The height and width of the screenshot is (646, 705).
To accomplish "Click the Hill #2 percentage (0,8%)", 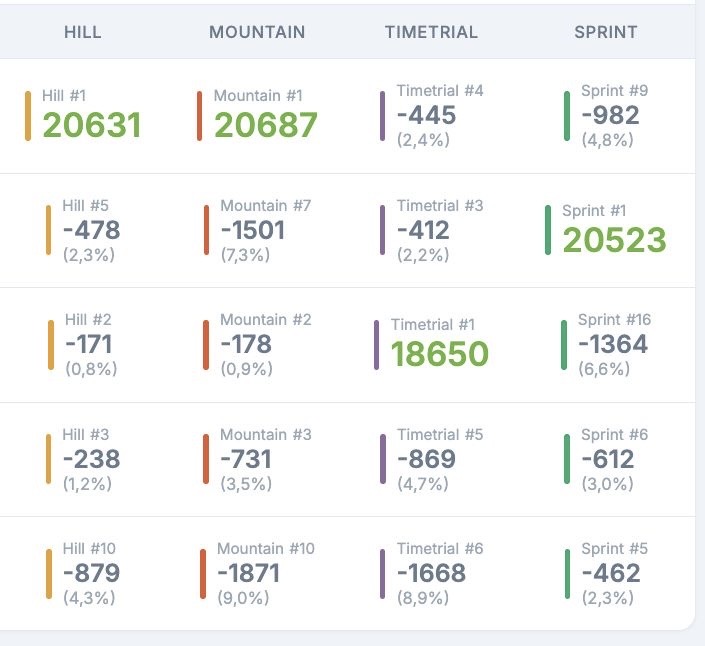I will [91, 369].
